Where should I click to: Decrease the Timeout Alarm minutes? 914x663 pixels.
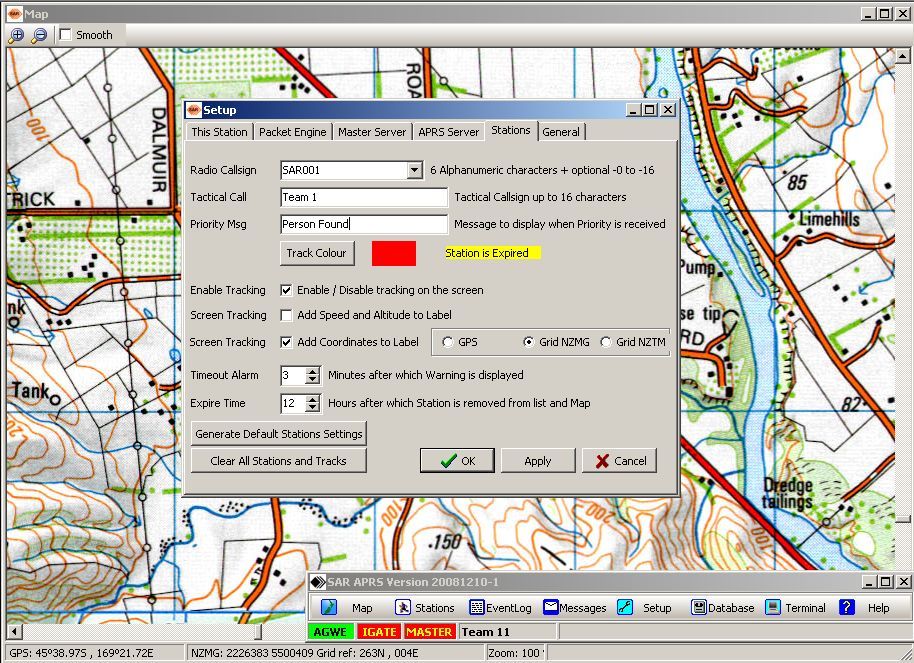pos(313,379)
